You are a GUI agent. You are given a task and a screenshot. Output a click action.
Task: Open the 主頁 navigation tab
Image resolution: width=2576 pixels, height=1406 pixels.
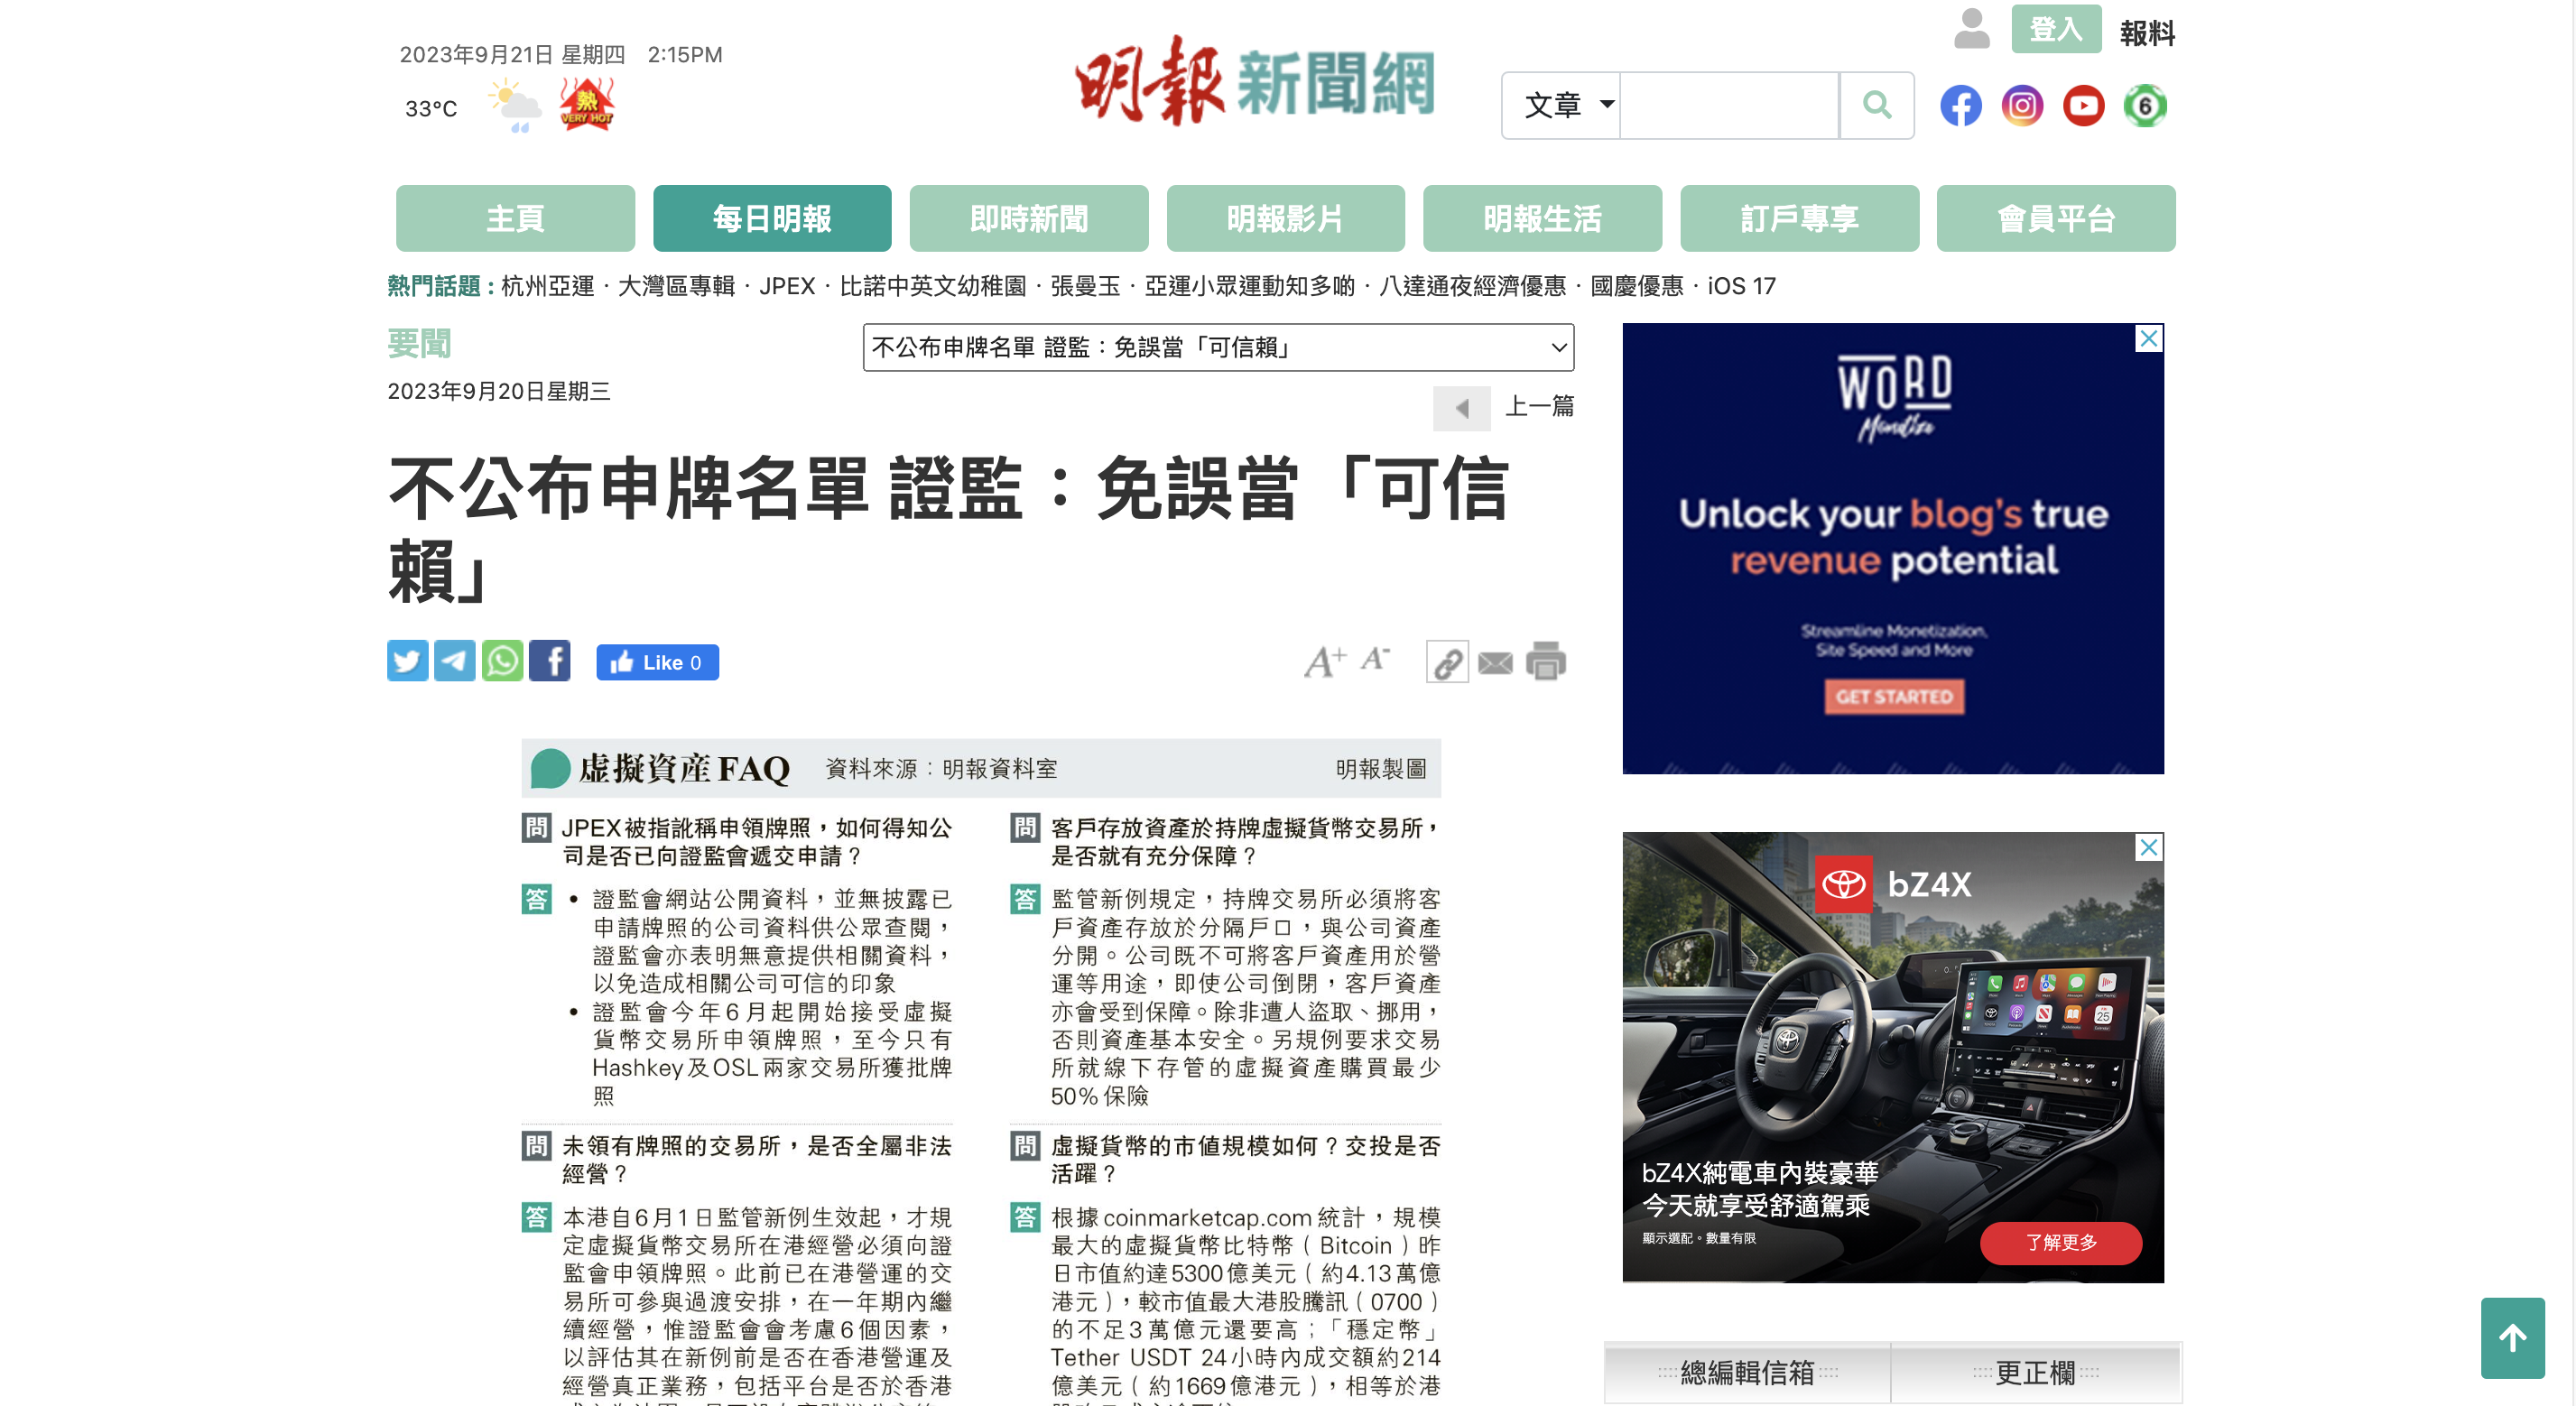point(515,218)
